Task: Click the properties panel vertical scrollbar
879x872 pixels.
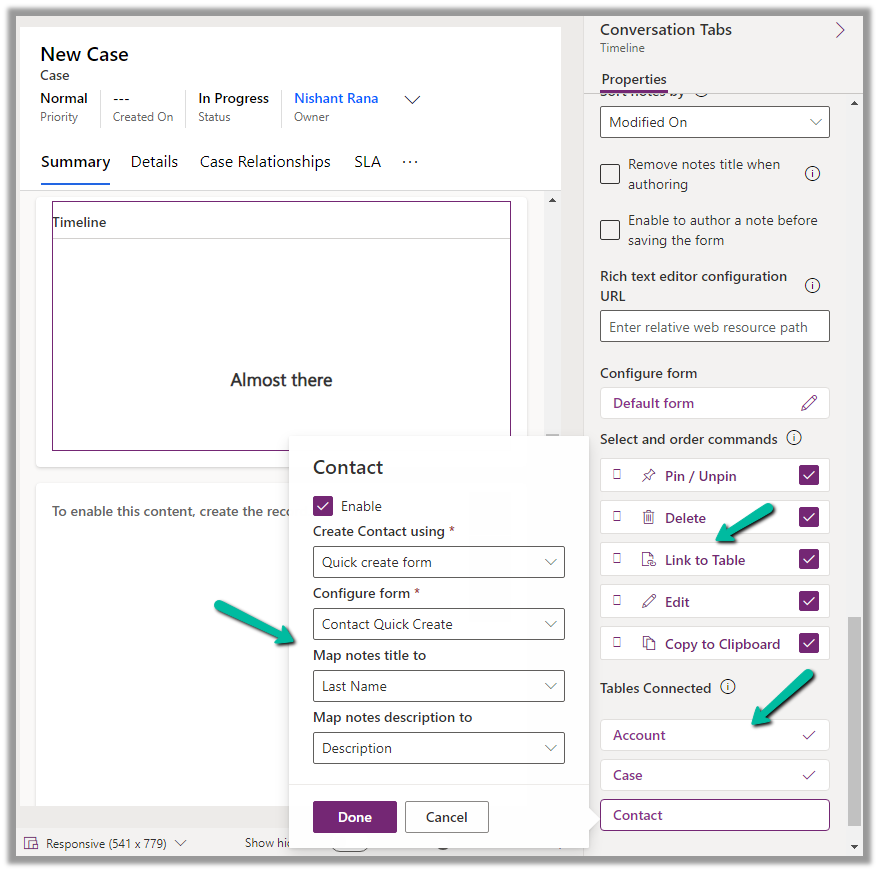Action: (853, 720)
